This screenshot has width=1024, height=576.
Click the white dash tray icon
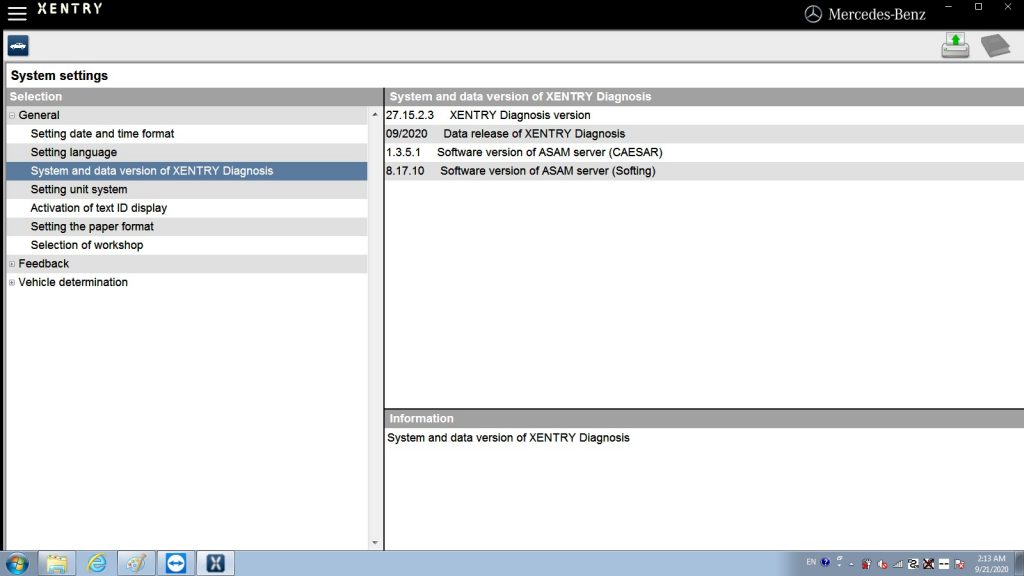tap(944, 564)
